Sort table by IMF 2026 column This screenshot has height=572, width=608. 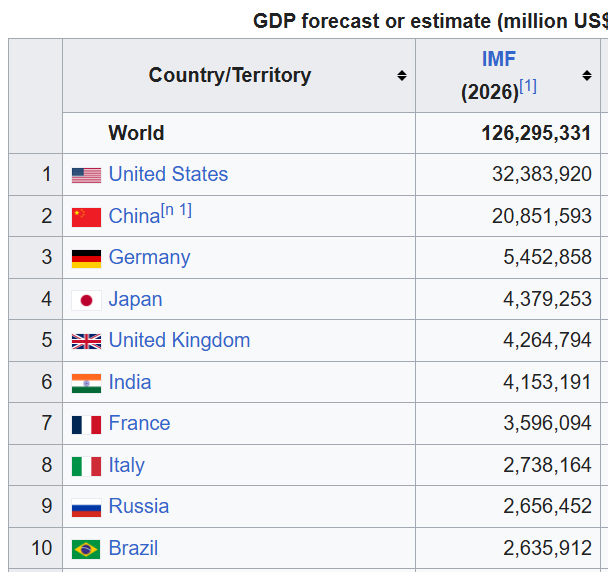point(587,75)
